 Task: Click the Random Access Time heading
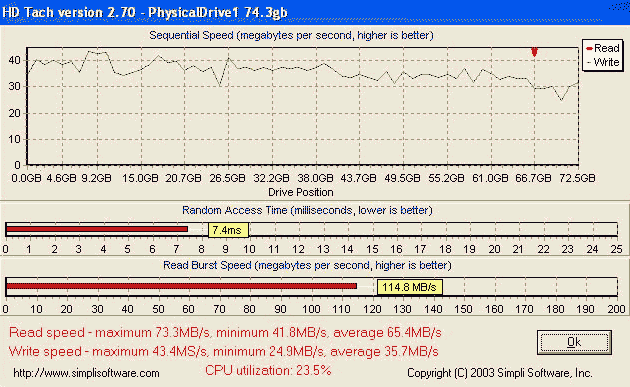coord(307,210)
